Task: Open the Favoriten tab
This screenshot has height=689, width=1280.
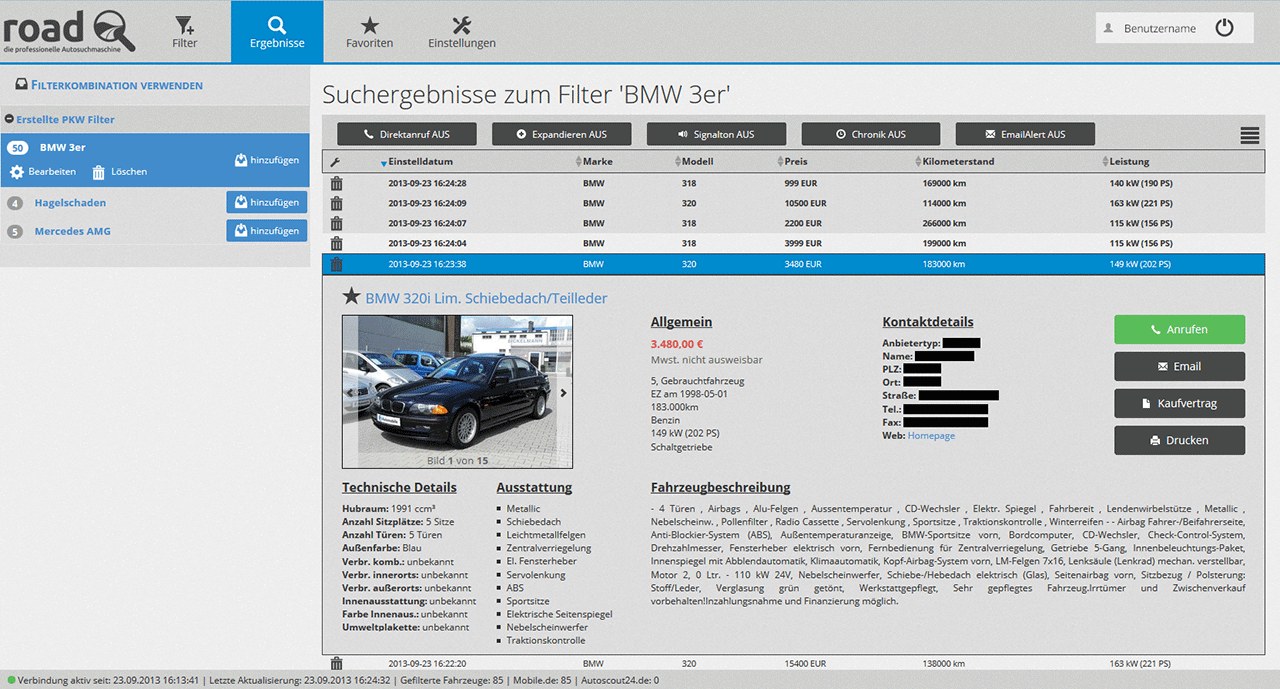Action: (369, 32)
